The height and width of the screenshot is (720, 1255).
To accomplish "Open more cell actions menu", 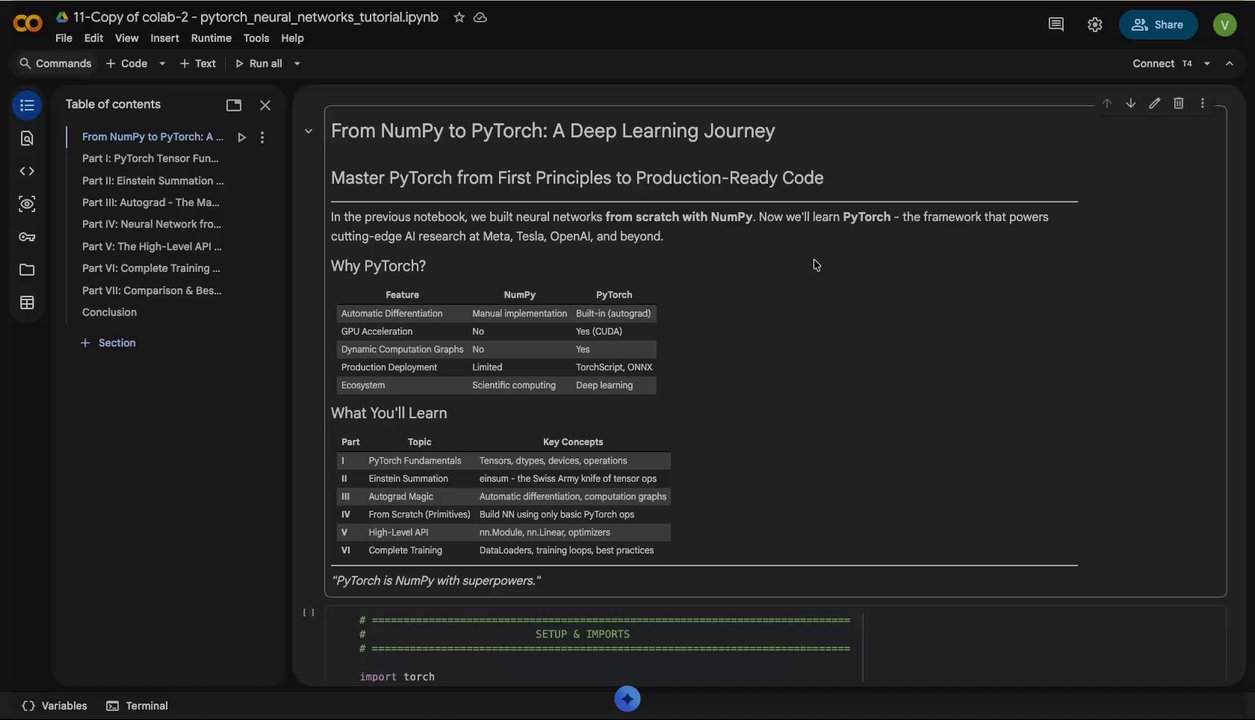I will [1203, 103].
